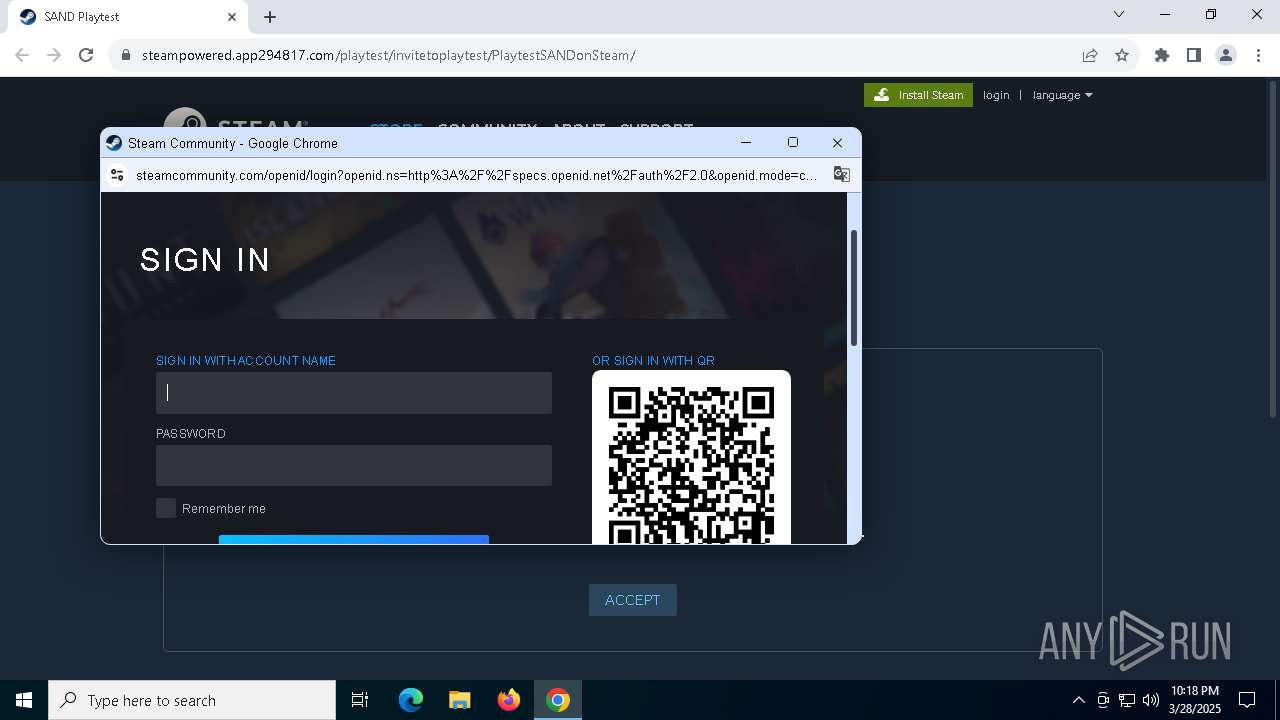Reload the SAND Playtest page
This screenshot has height=720, width=1280.
click(x=86, y=55)
